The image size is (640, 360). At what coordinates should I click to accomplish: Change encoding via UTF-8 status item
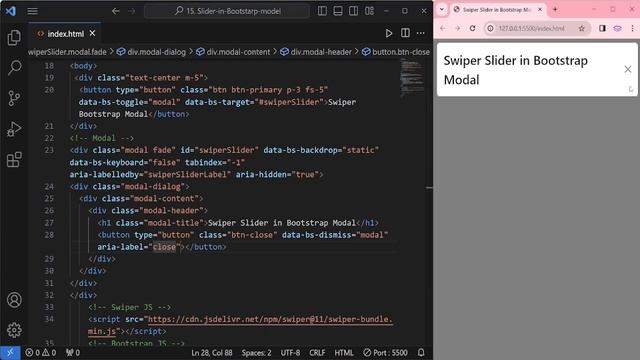tap(290, 353)
